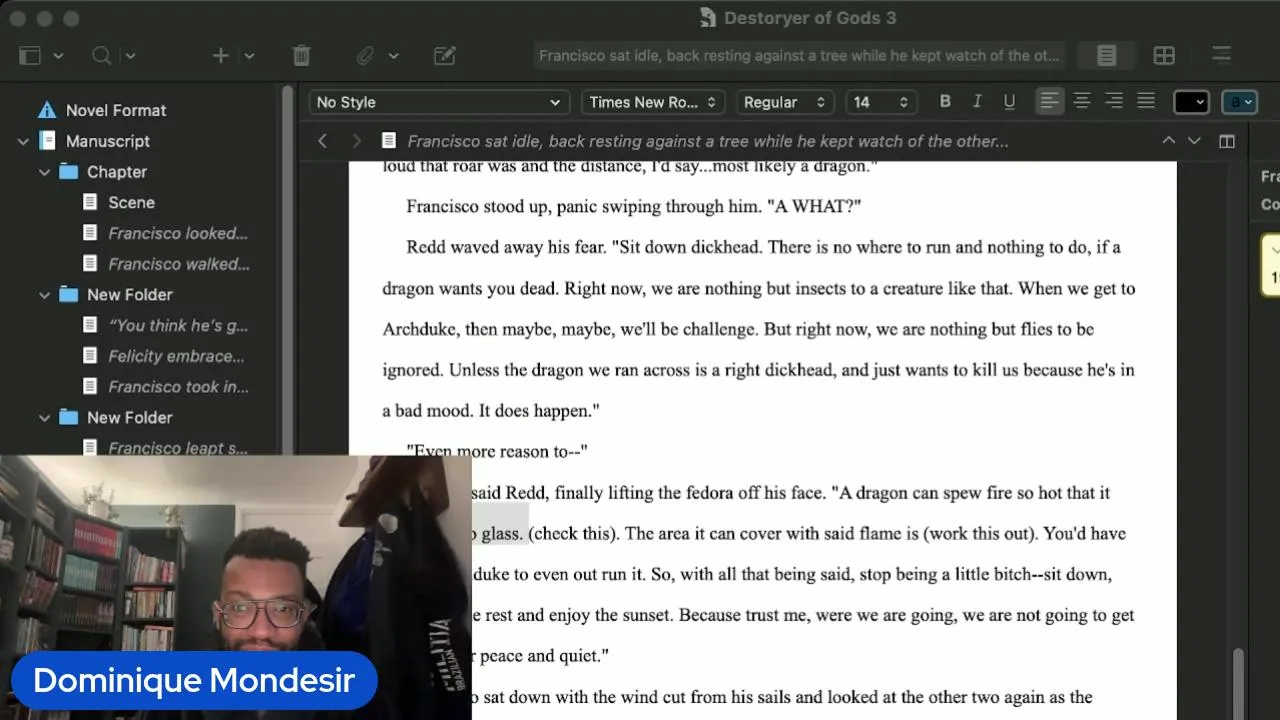Switch to corkboard view mode
1280x720 pixels.
pyautogui.click(x=1164, y=56)
